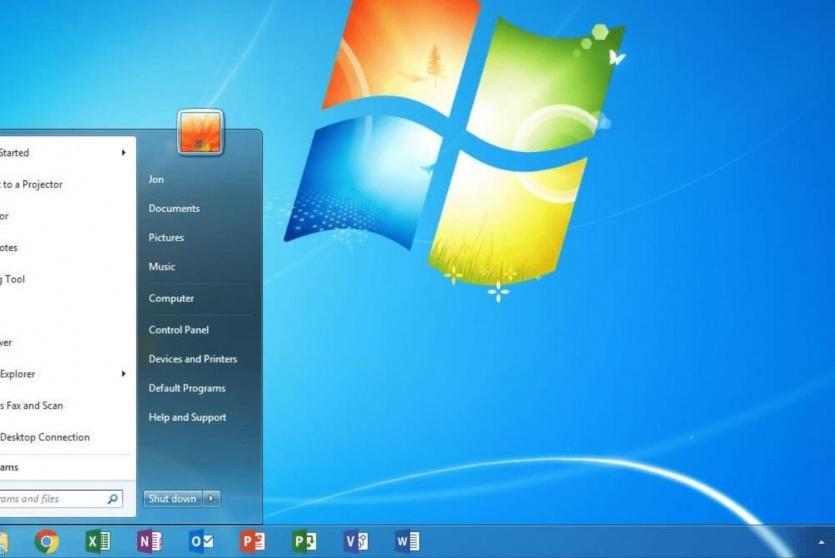The width and height of the screenshot is (835, 558).
Task: Click the user account flower picture
Action: click(200, 132)
